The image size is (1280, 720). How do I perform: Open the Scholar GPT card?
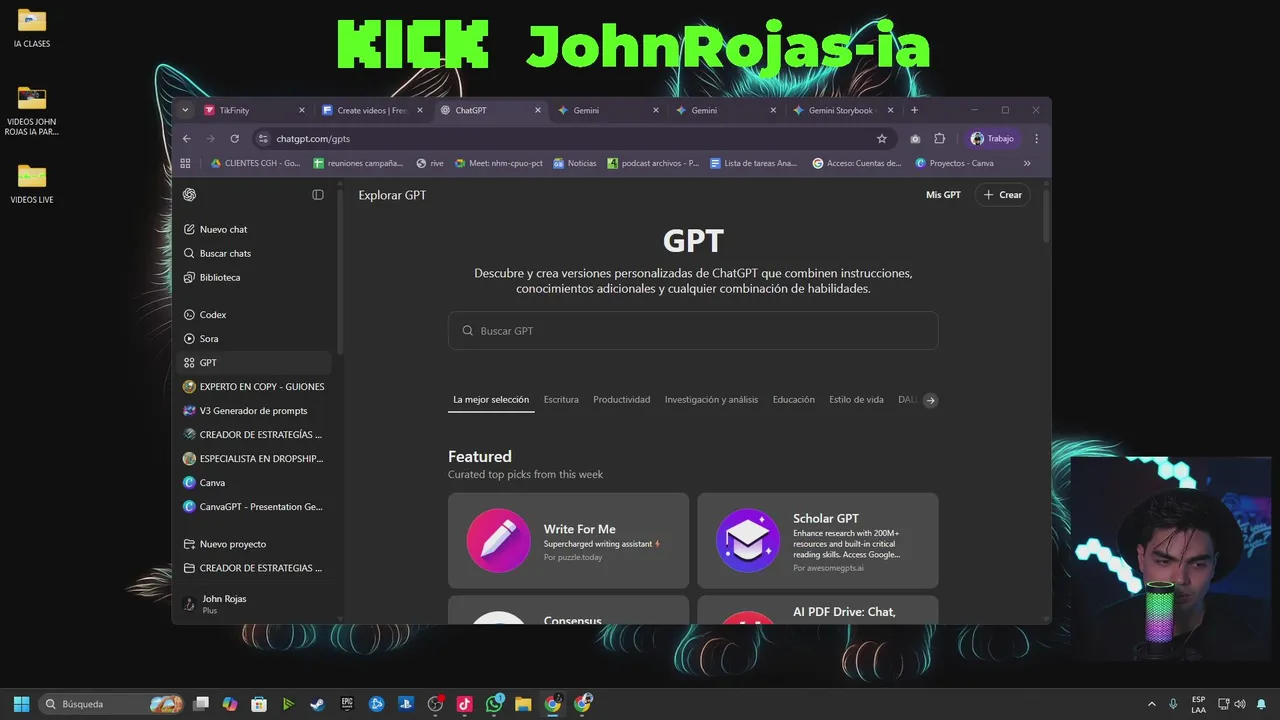coord(818,540)
